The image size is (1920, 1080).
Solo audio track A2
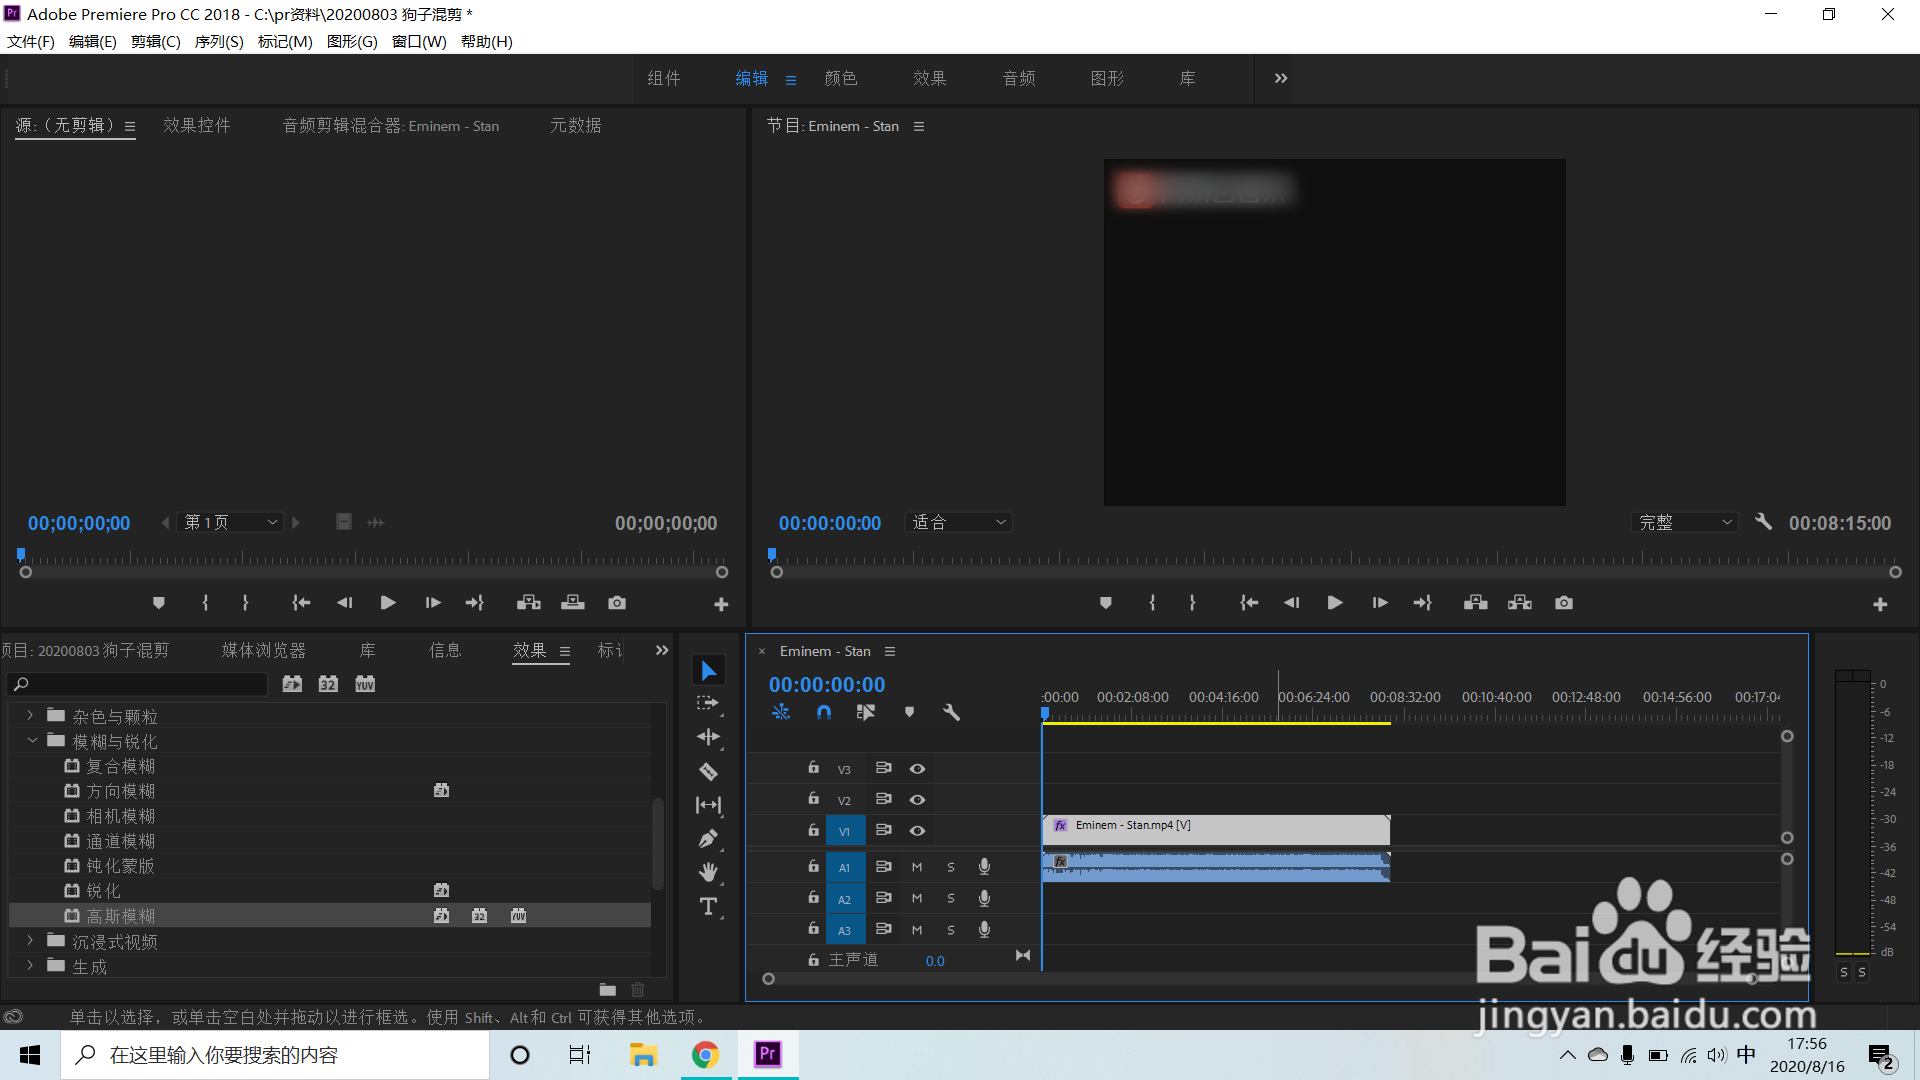[x=951, y=899]
